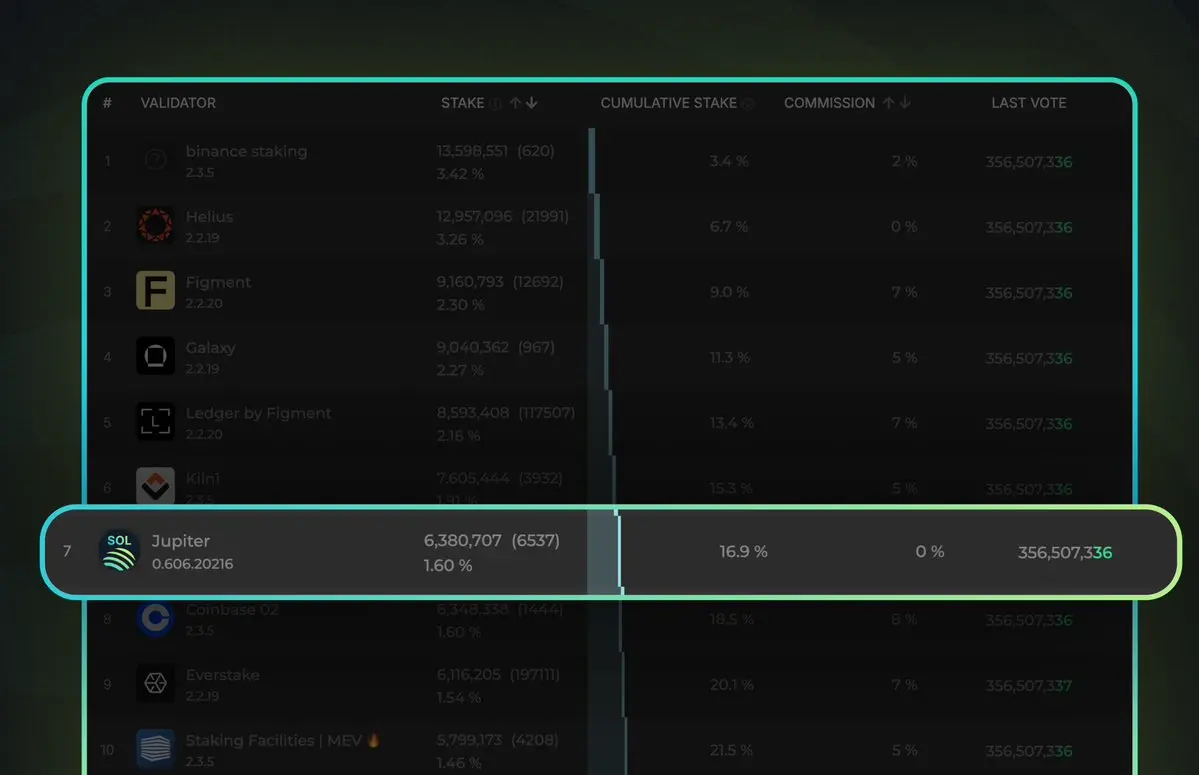Click the STAKE column header label
The image size is (1199, 775).
coord(463,102)
